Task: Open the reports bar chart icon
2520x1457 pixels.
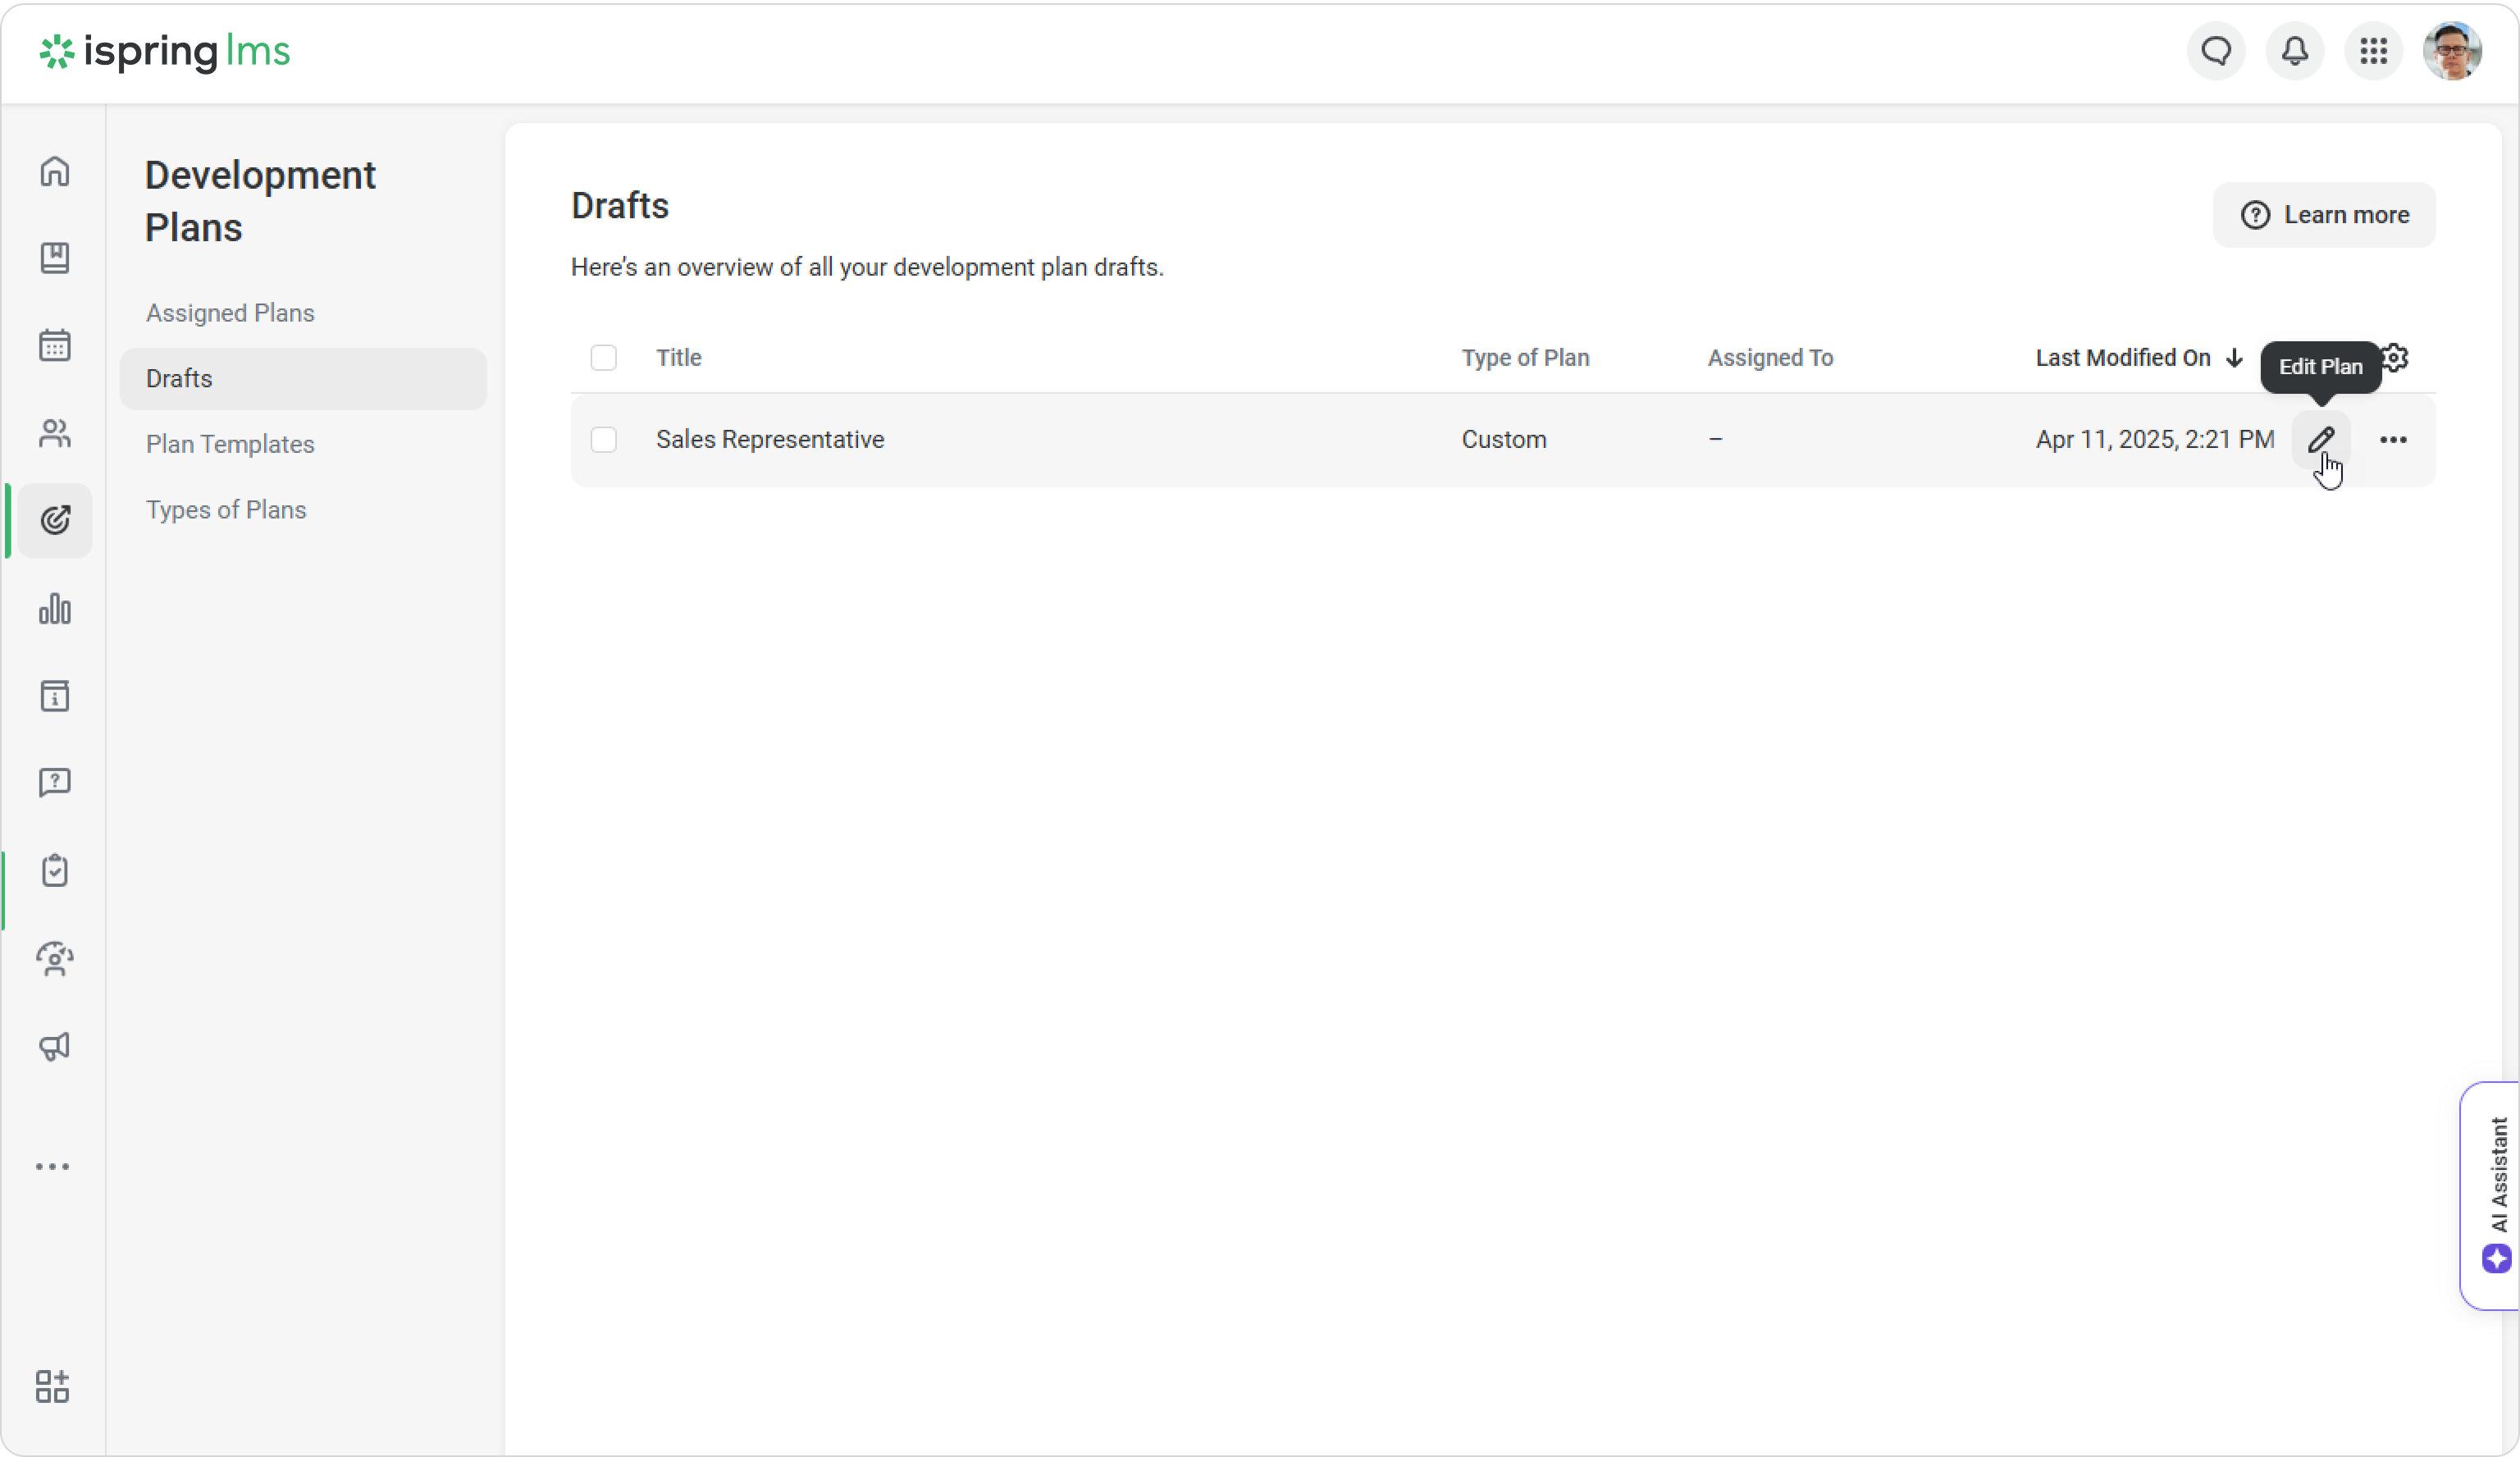Action: 55,608
